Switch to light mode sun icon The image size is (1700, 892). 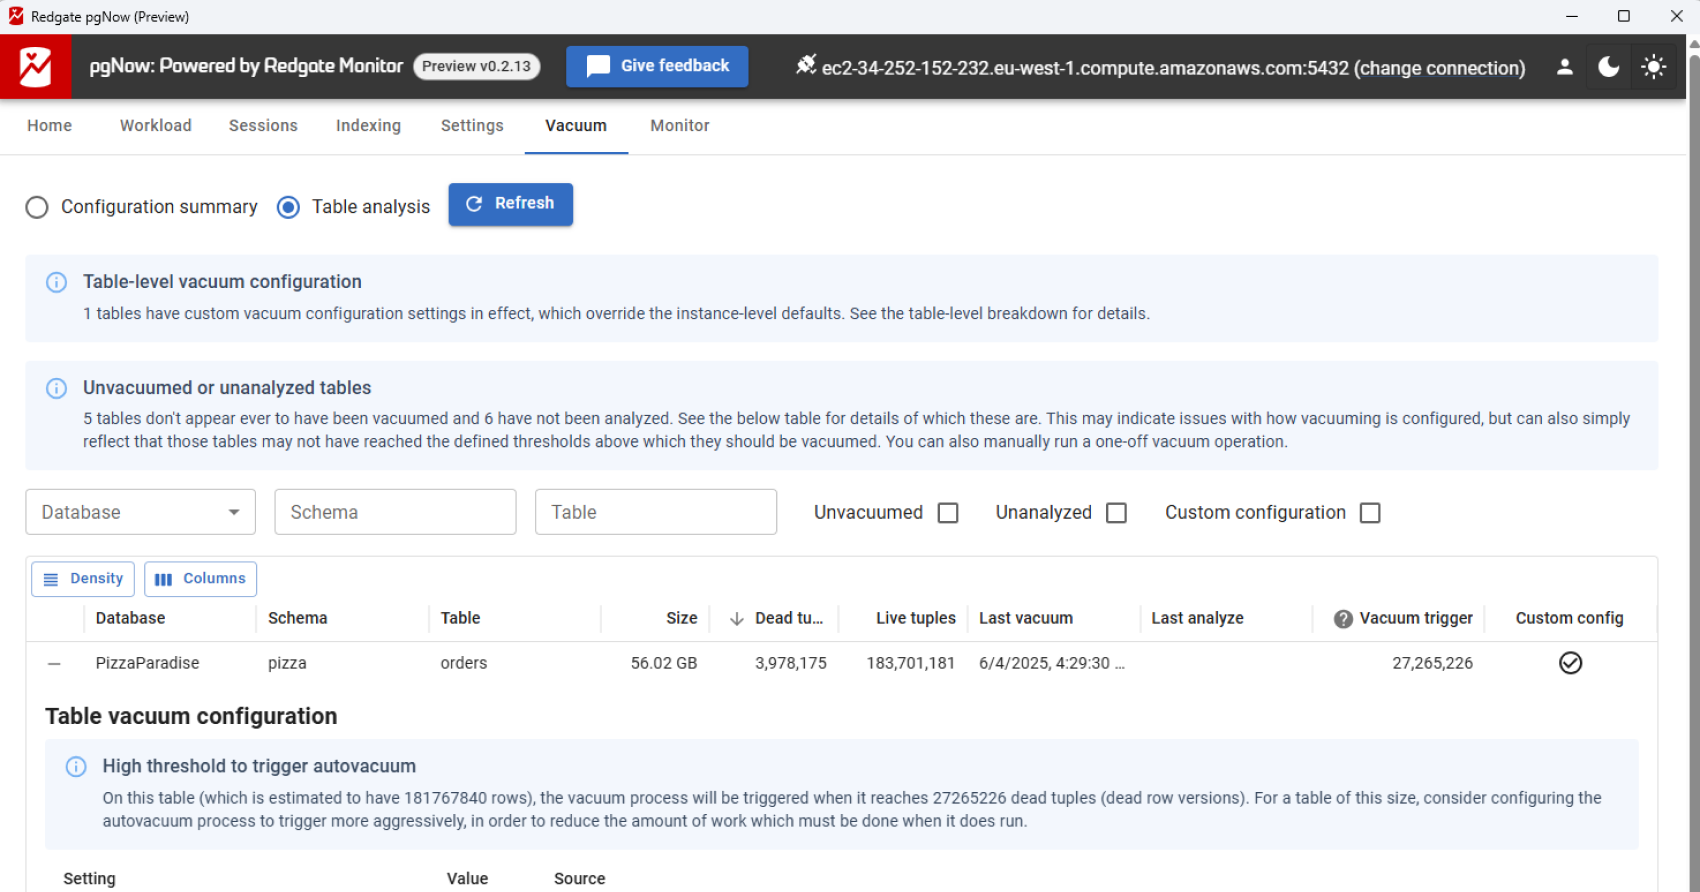[x=1654, y=67]
